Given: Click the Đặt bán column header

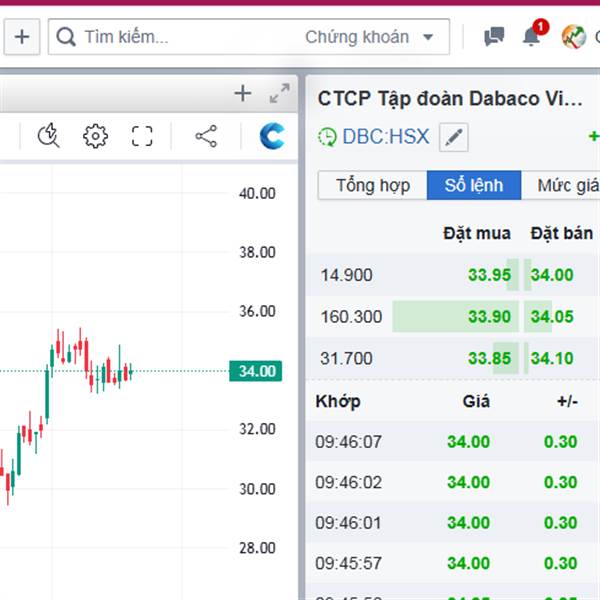Looking at the screenshot, I should [x=562, y=233].
